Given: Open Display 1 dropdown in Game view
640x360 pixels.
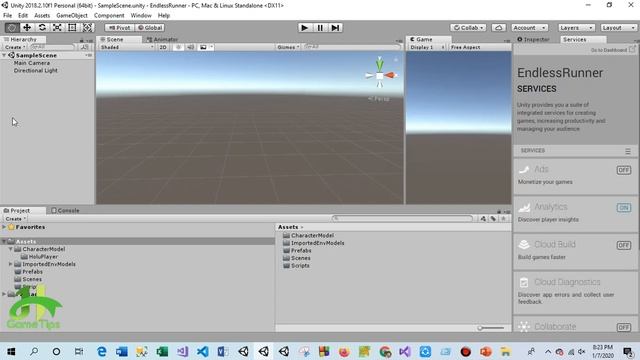Looking at the screenshot, I should pos(427,47).
